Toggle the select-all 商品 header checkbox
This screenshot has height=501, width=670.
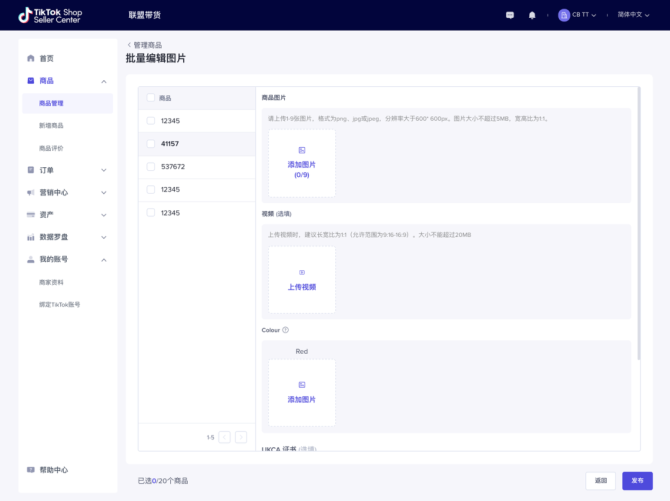(x=151, y=98)
